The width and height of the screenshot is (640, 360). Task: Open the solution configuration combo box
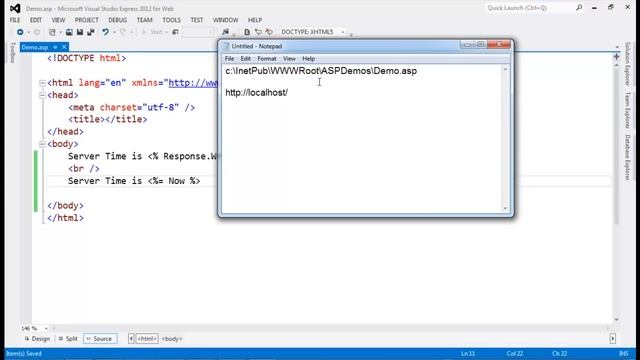click(198, 32)
